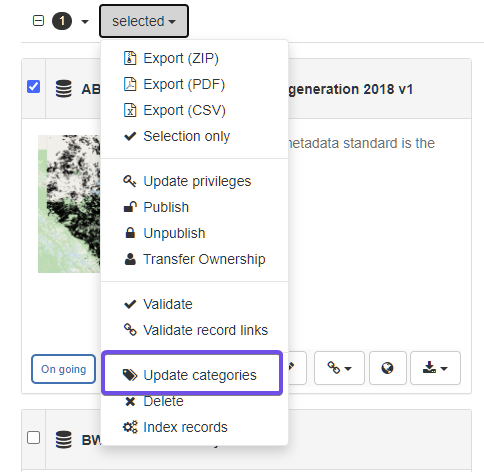Click the map thumbnail of first record

69,204
